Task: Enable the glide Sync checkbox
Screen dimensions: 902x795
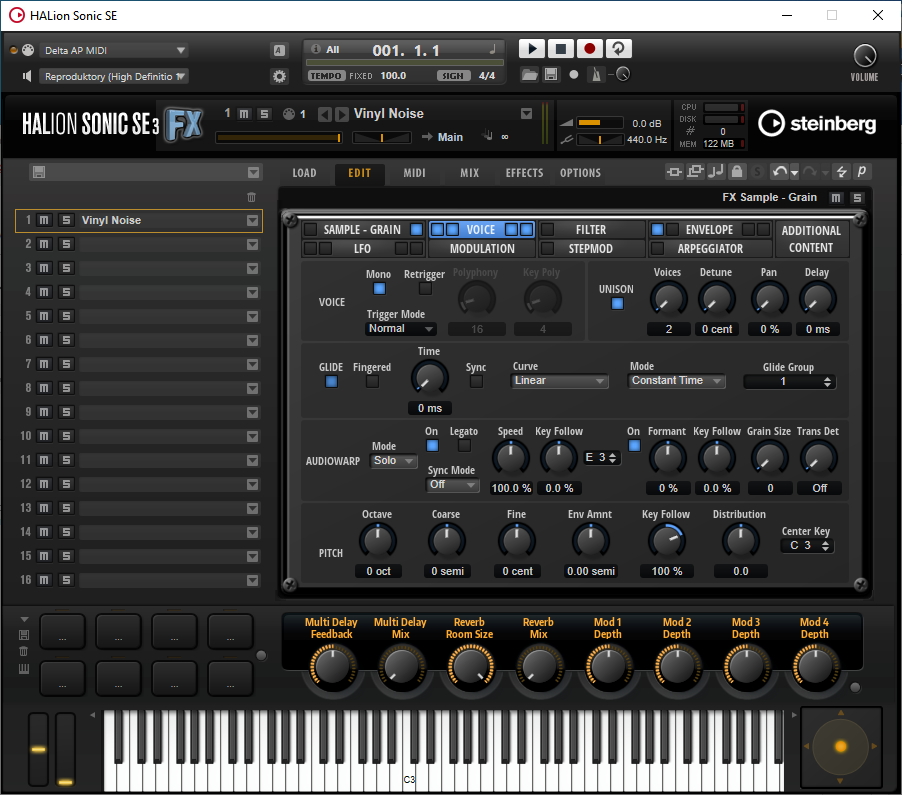Action: coord(476,381)
